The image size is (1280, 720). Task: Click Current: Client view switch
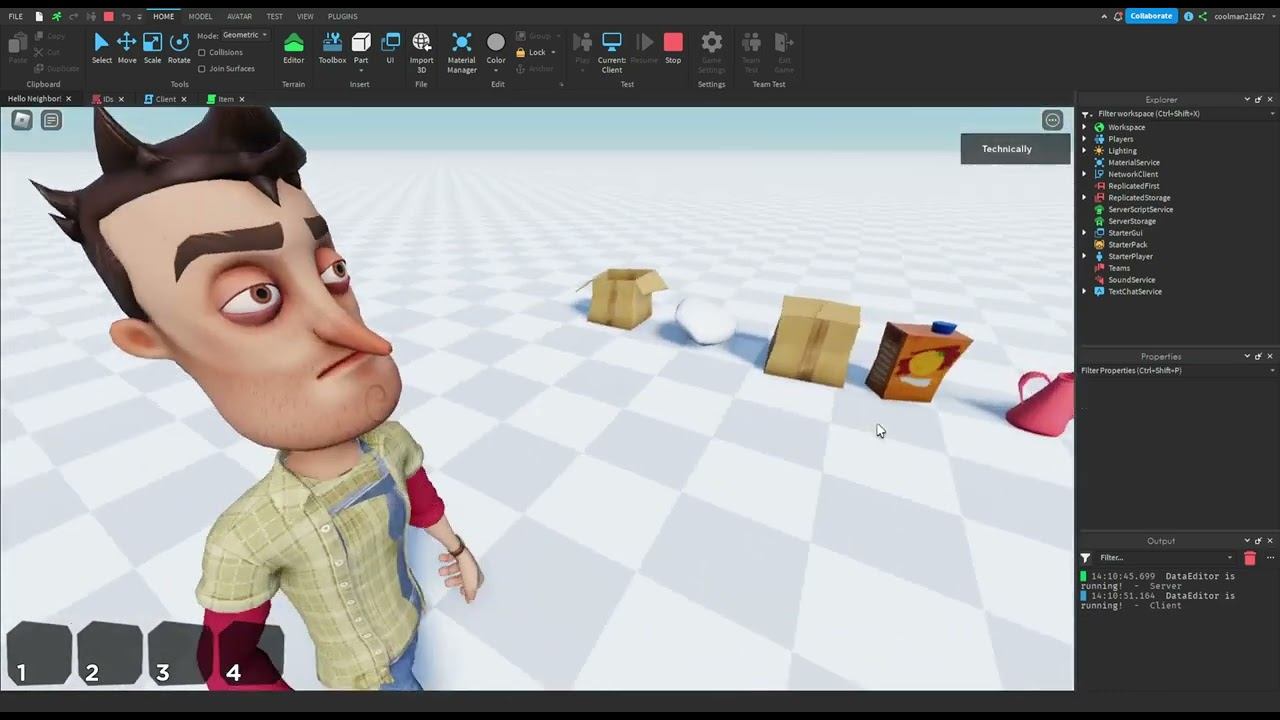(612, 52)
